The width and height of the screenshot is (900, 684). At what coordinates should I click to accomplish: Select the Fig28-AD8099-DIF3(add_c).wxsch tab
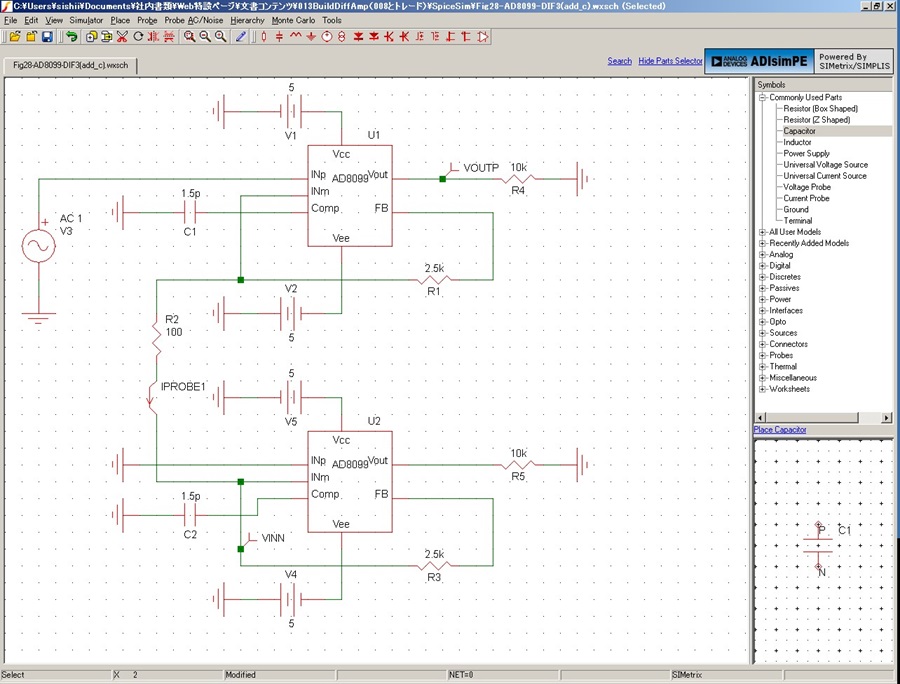tap(71, 65)
